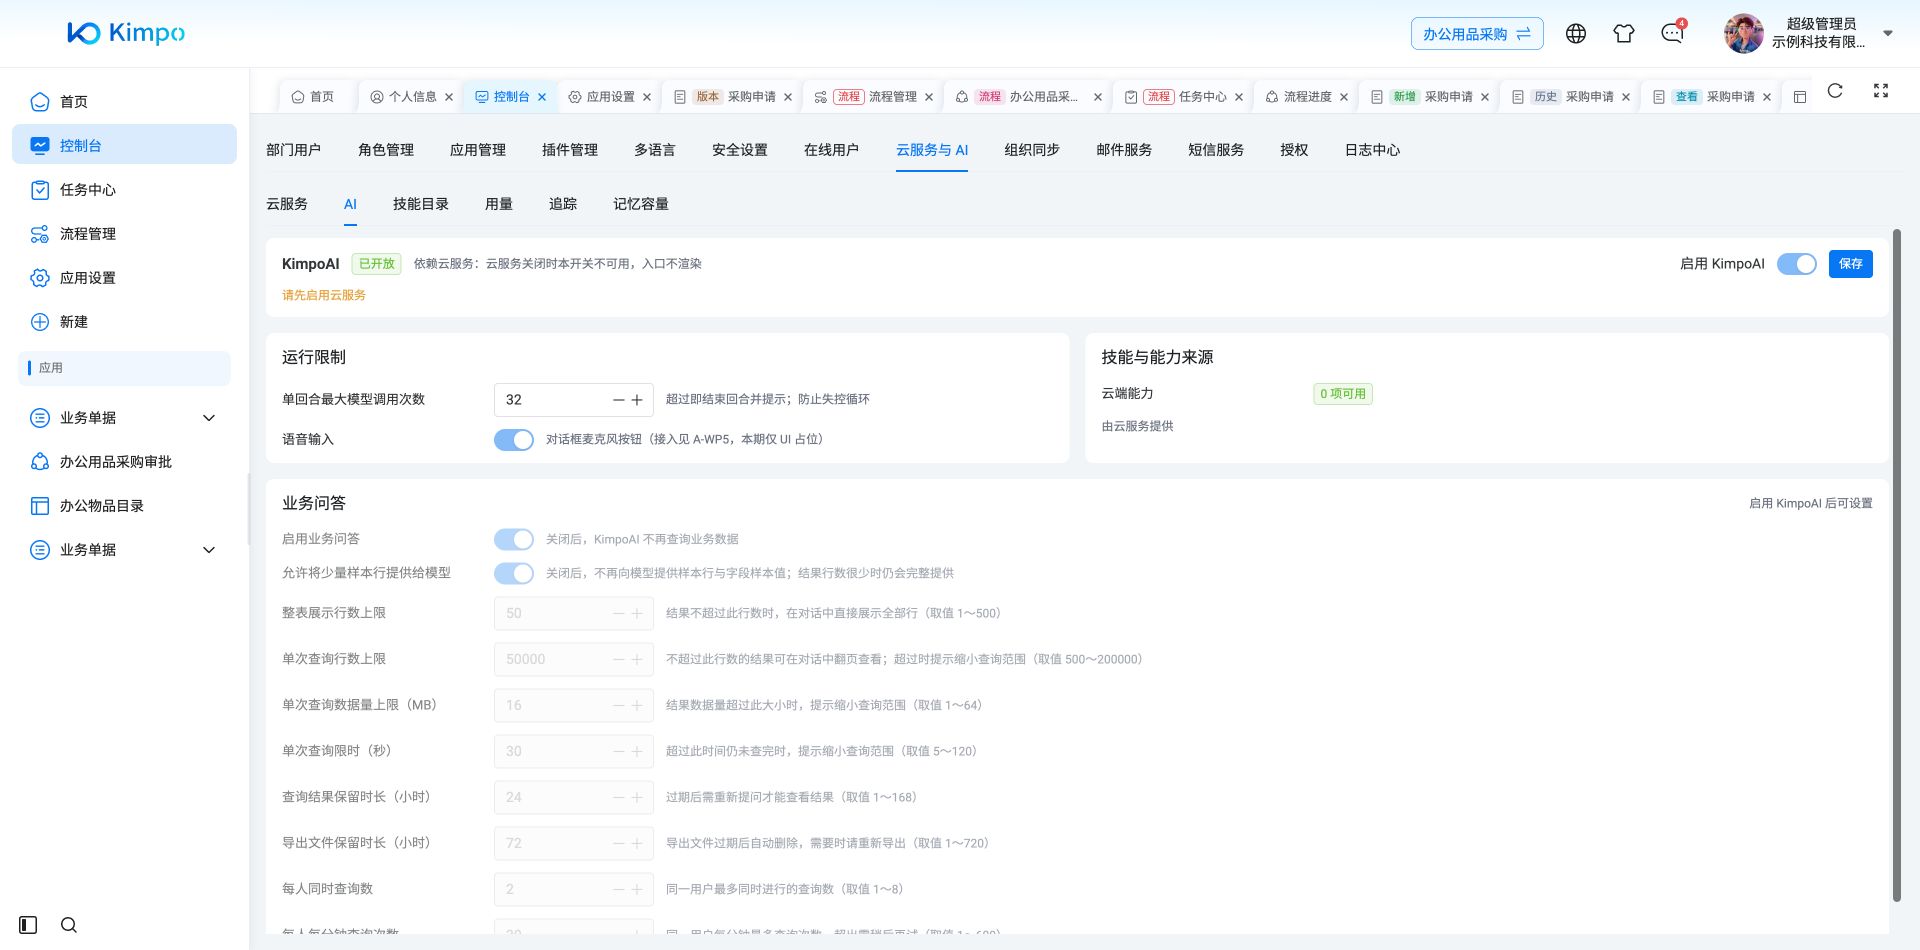Click the vertical scrollbar on the right

tap(1897, 565)
